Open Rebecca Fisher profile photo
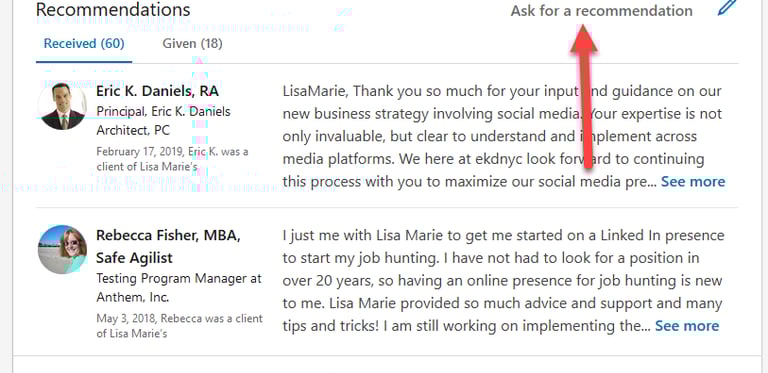 [x=62, y=250]
